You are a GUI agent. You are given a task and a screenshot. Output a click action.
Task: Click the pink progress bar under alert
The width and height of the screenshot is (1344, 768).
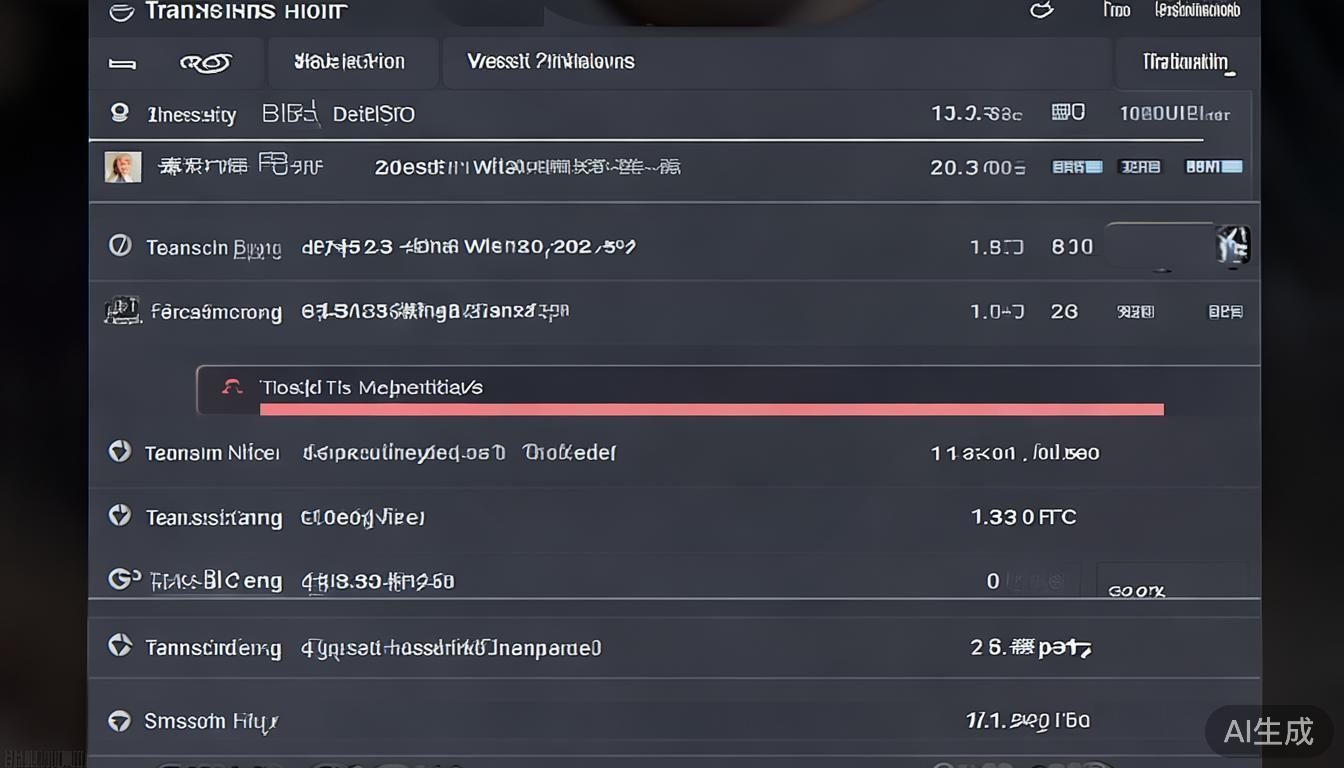coord(711,409)
